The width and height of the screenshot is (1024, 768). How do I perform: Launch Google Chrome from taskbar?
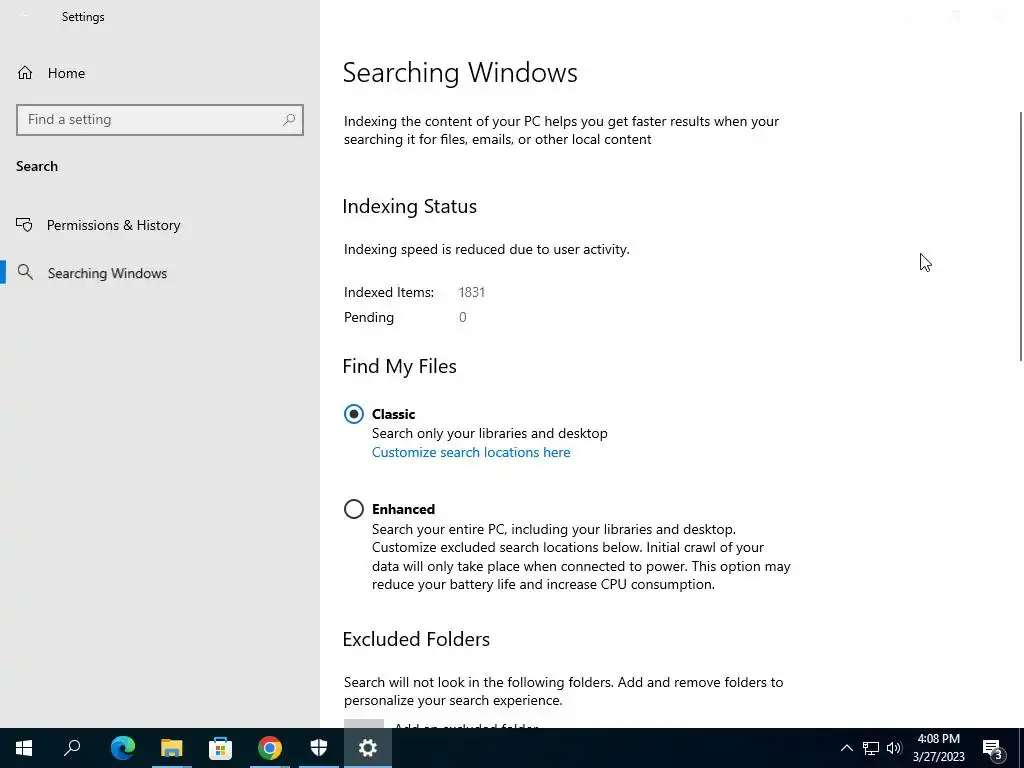pyautogui.click(x=270, y=748)
